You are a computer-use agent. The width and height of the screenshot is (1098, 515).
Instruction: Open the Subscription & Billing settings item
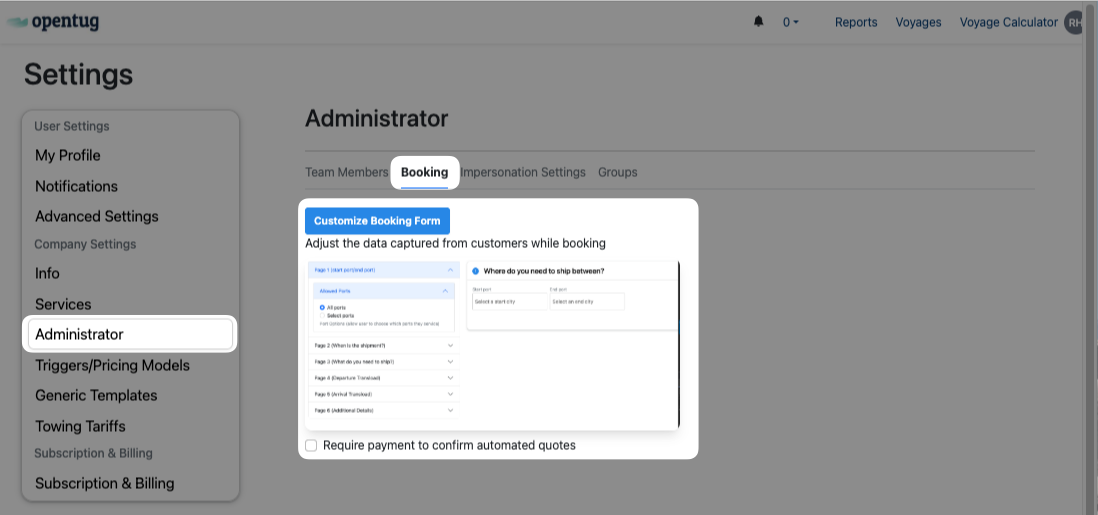click(x=104, y=483)
